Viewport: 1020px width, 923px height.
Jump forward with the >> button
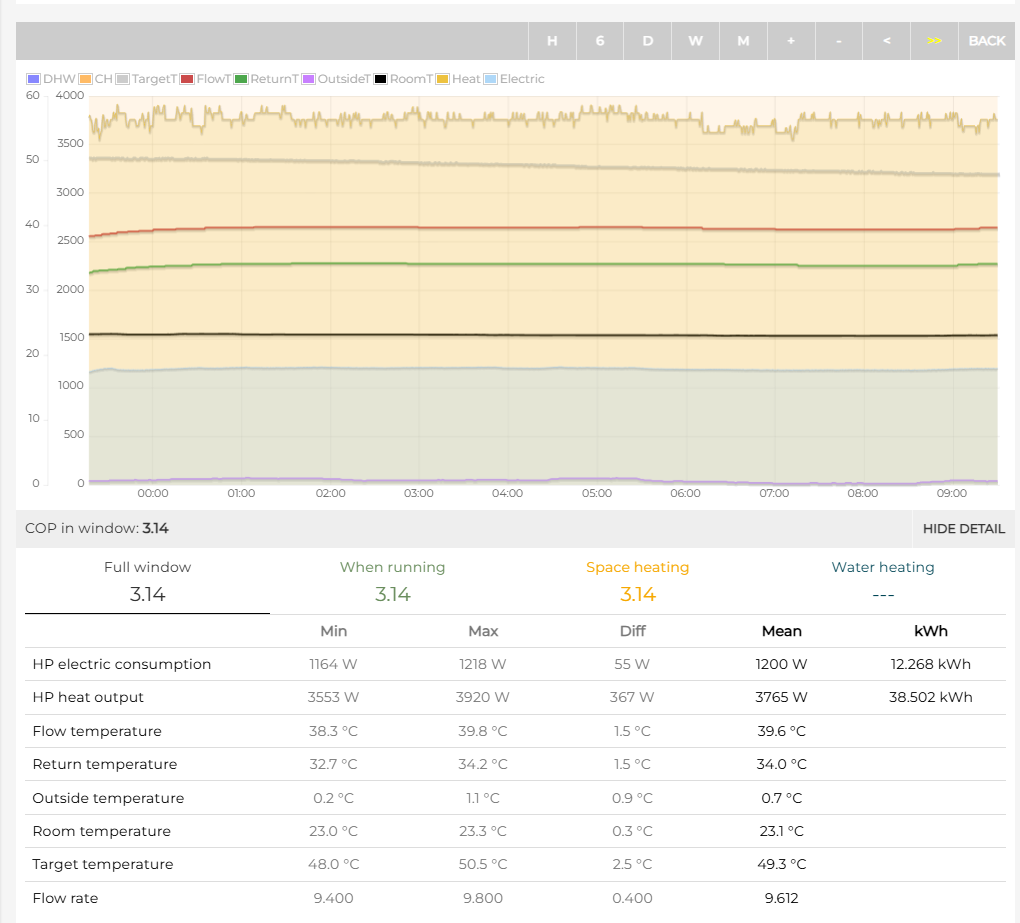point(934,41)
